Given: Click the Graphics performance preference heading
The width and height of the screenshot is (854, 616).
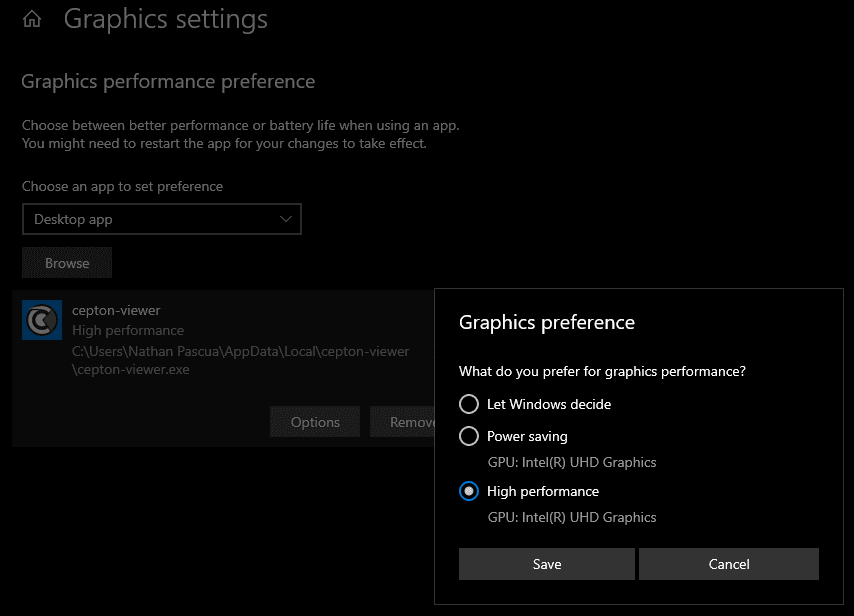Looking at the screenshot, I should [x=168, y=82].
